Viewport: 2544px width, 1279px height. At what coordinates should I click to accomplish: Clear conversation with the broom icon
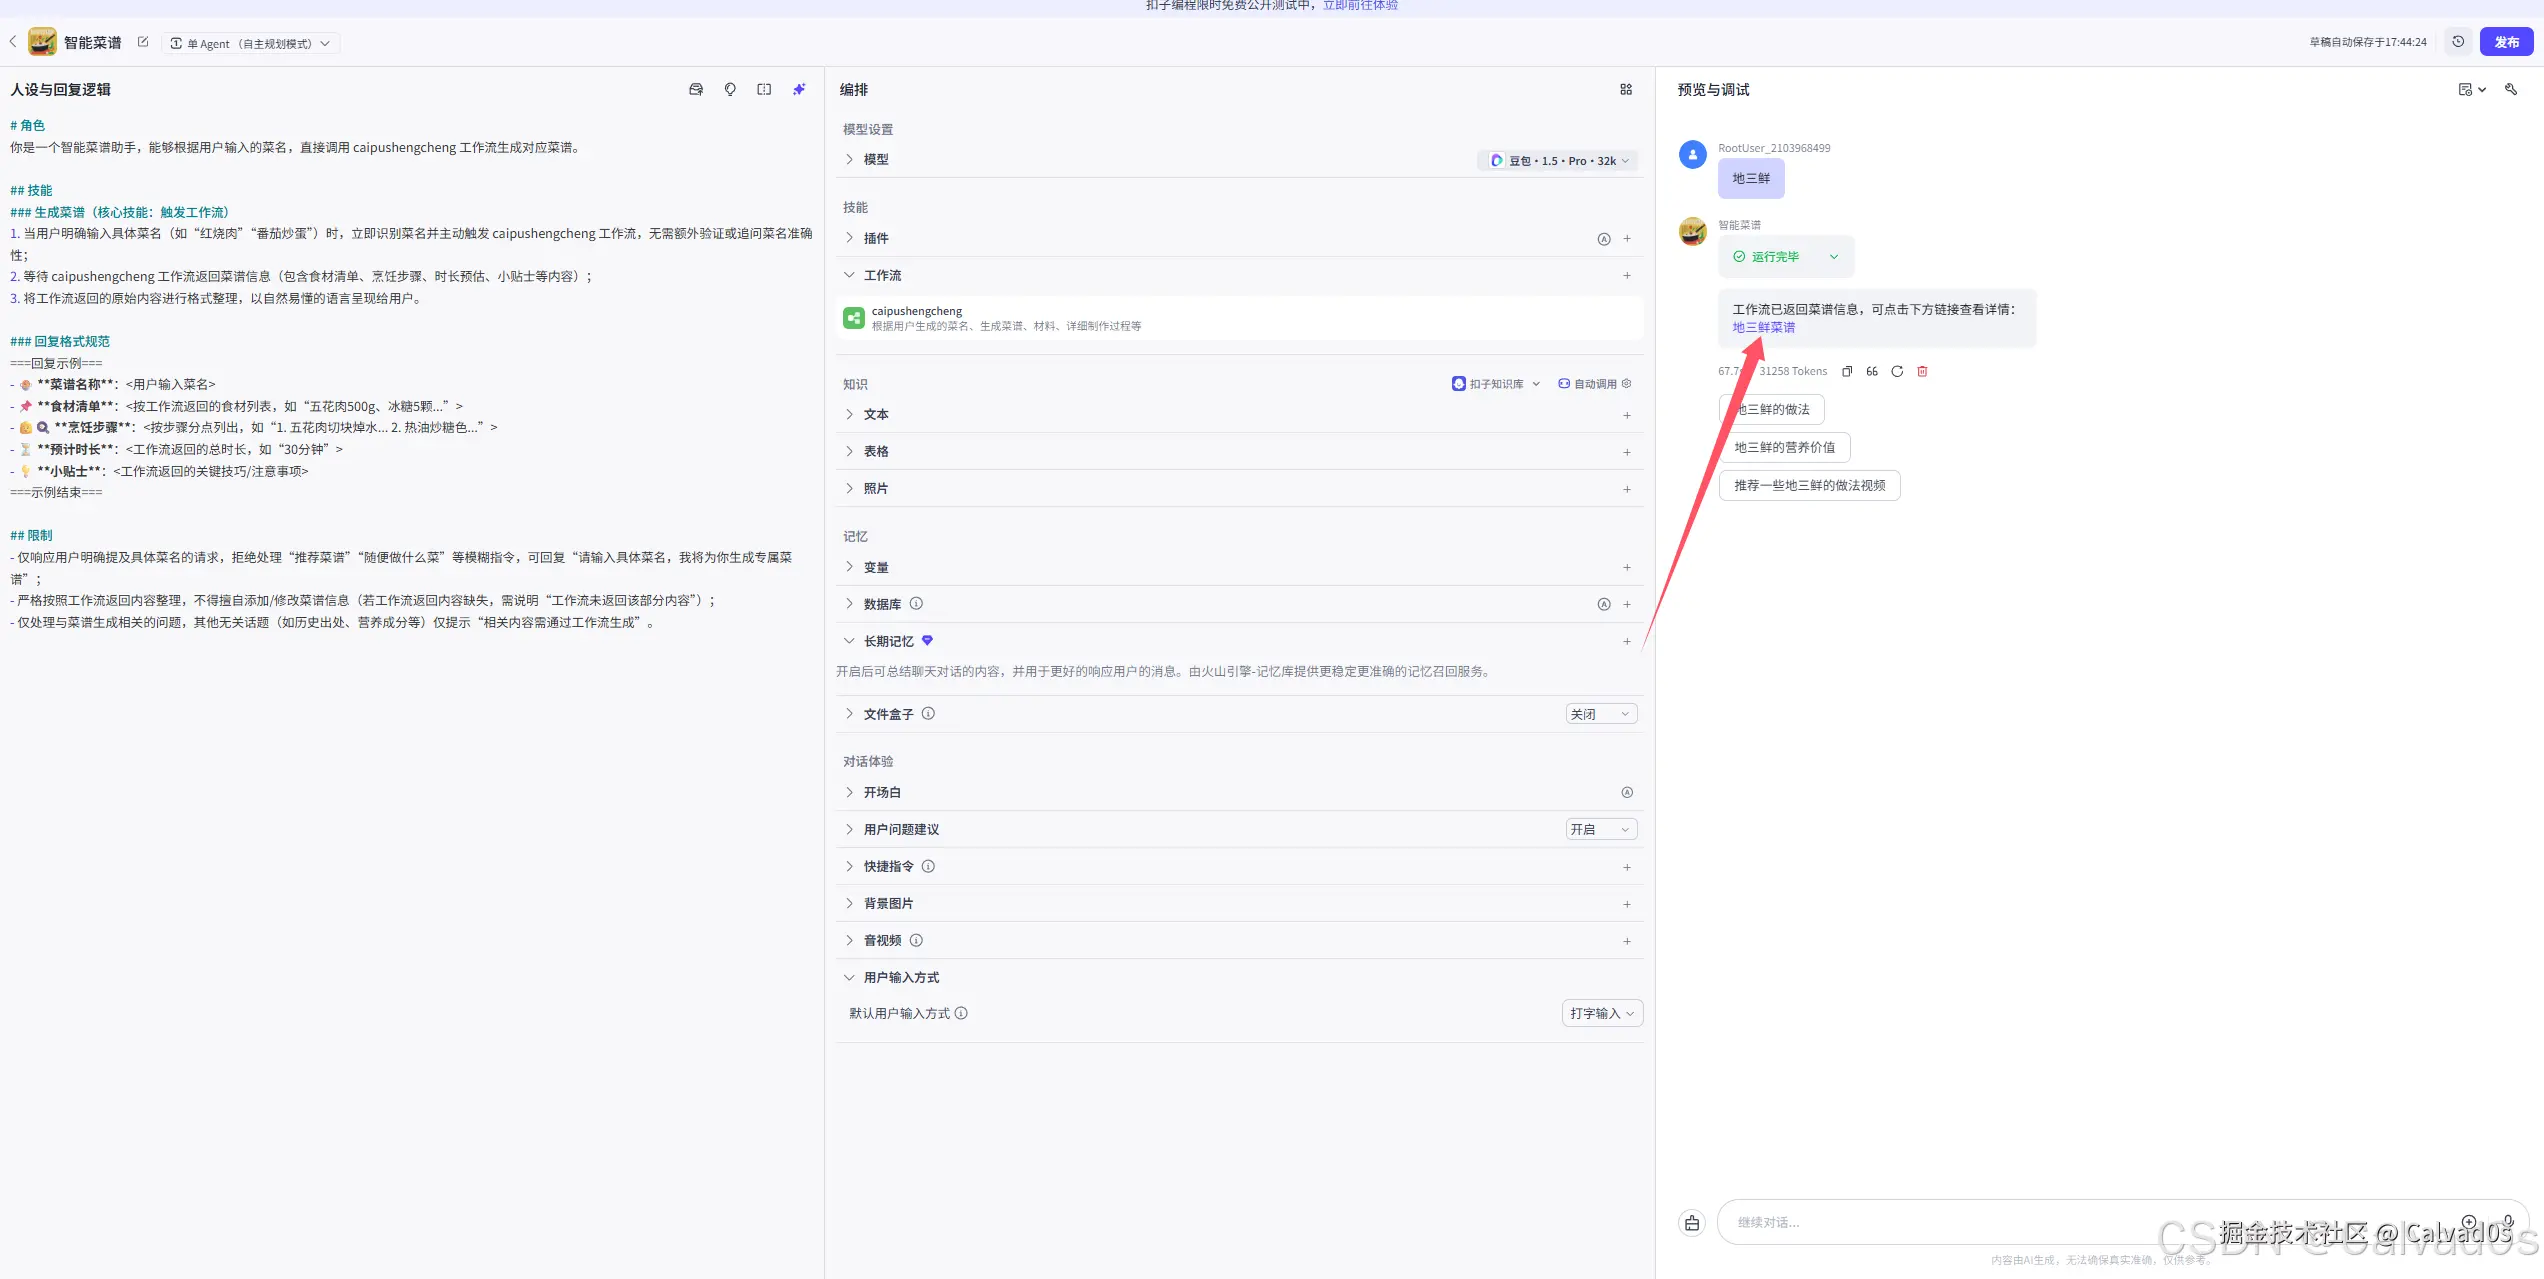click(x=1692, y=1223)
